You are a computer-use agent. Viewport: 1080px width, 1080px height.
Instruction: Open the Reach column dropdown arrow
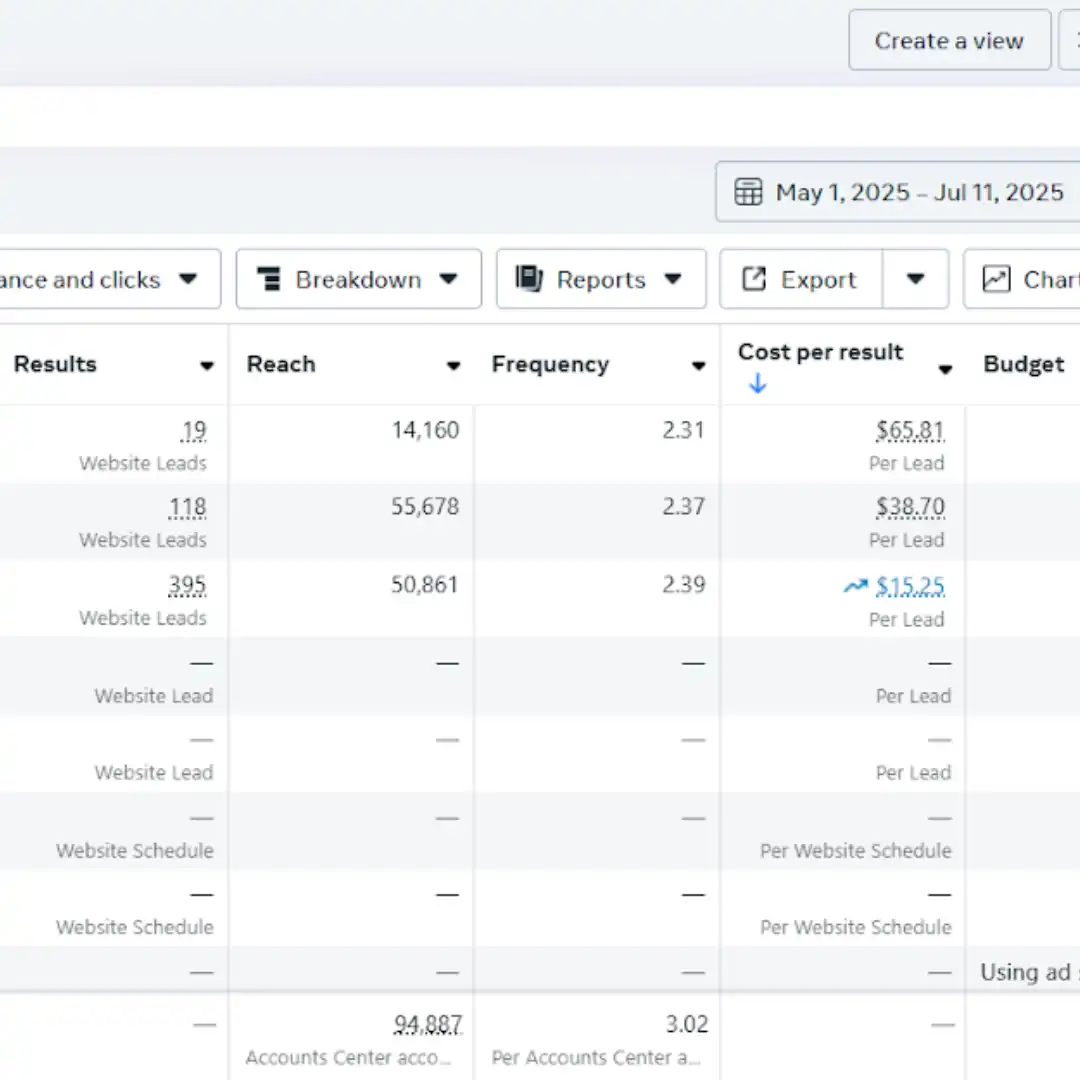click(x=453, y=366)
